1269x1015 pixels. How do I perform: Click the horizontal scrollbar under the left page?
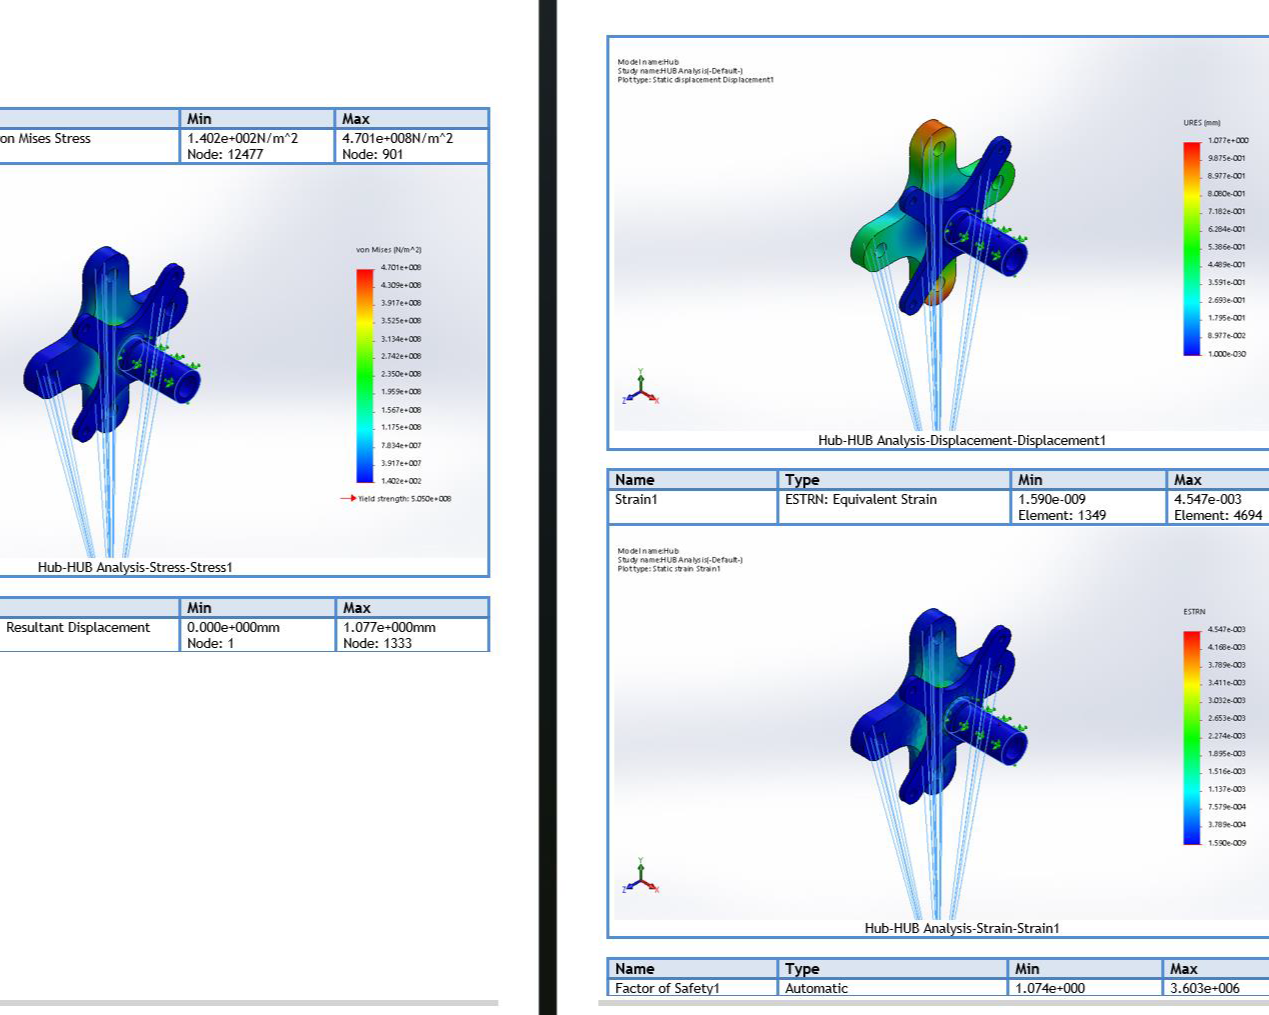248,1002
